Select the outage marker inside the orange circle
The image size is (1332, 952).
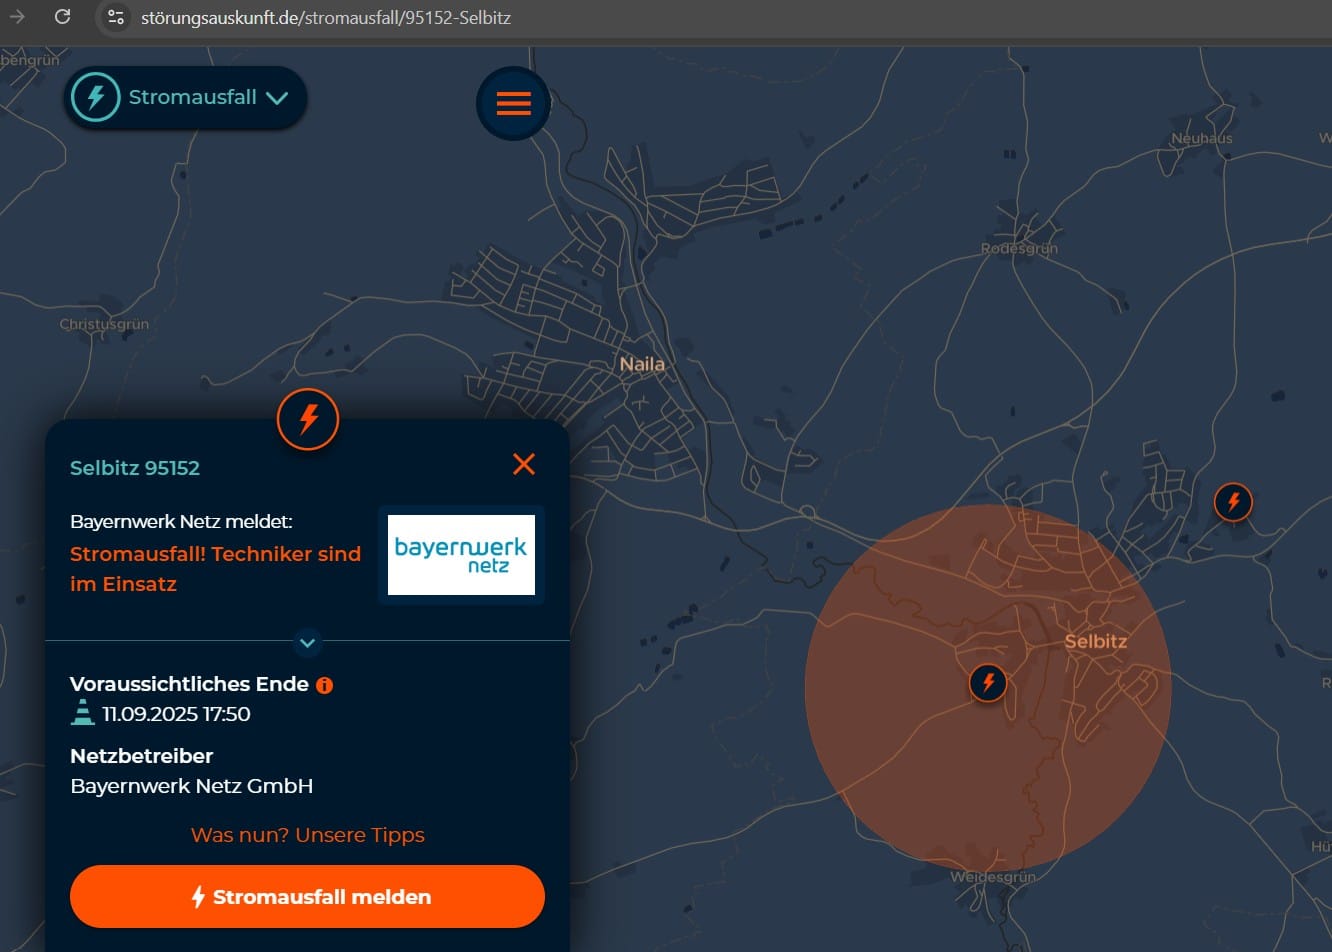(988, 683)
